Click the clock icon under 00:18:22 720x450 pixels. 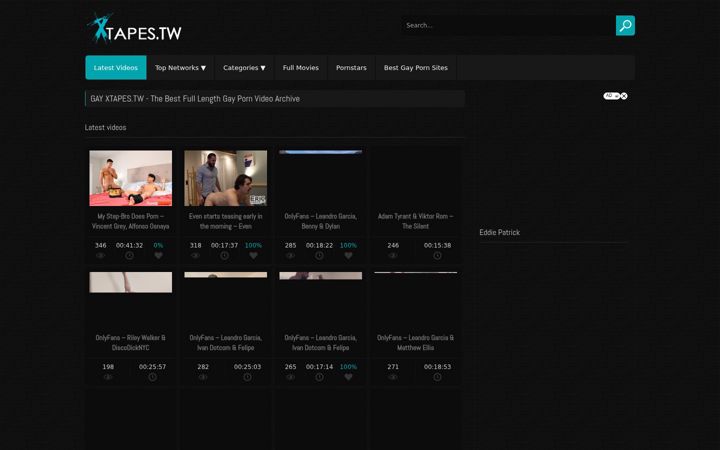click(x=320, y=255)
